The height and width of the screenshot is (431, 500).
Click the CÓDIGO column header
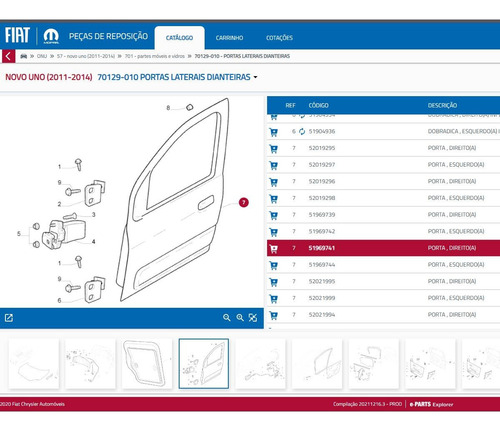click(319, 105)
